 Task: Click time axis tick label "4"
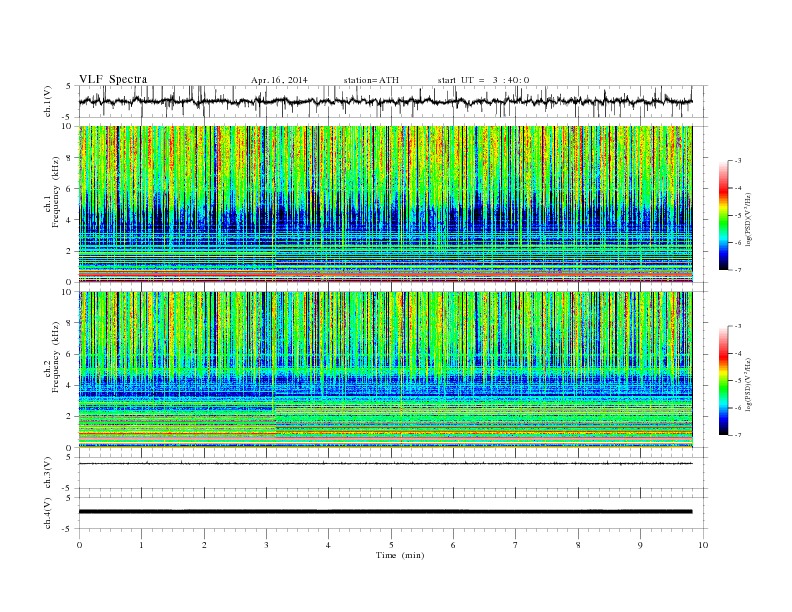point(328,545)
